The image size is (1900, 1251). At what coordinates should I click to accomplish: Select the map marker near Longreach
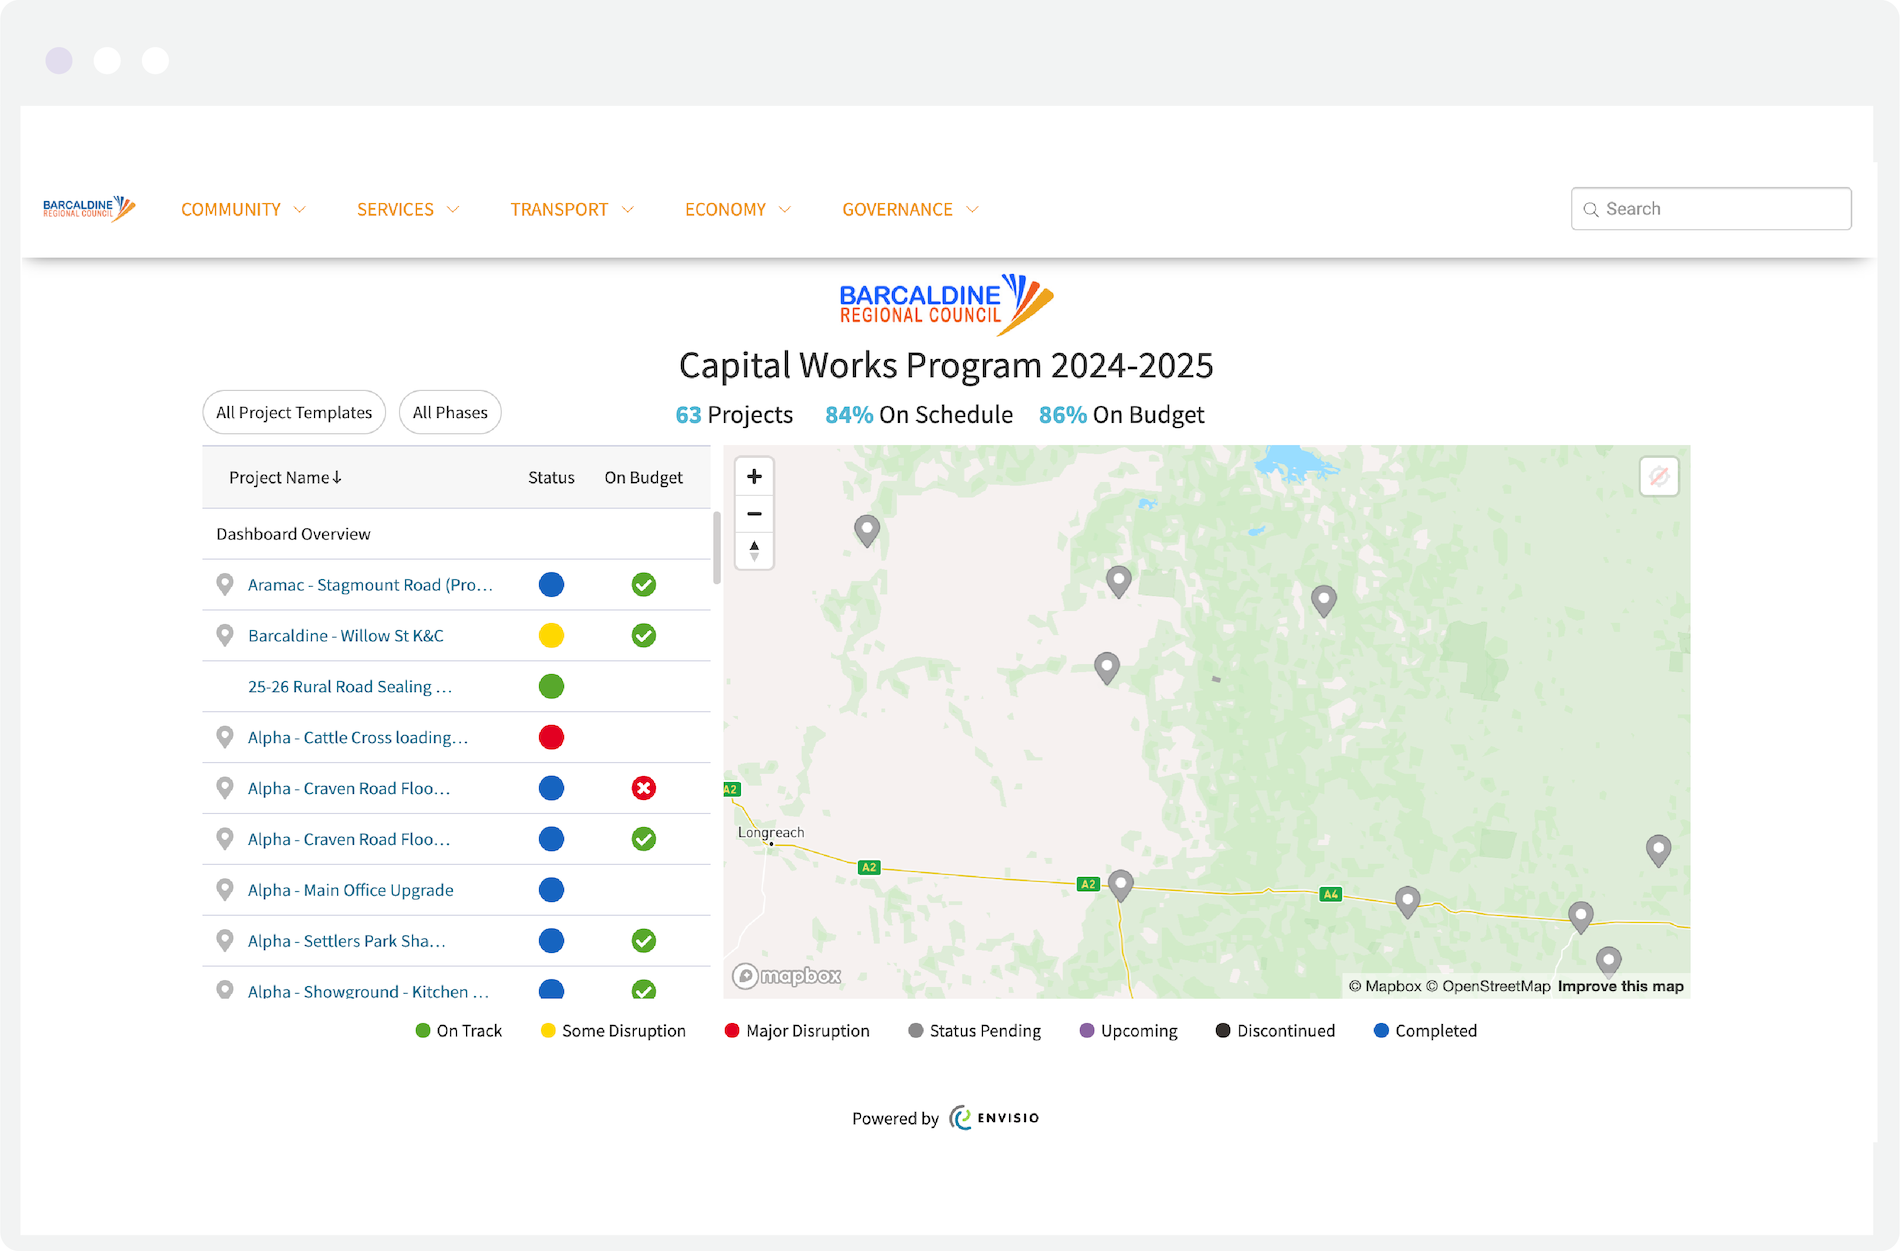pos(1120,885)
